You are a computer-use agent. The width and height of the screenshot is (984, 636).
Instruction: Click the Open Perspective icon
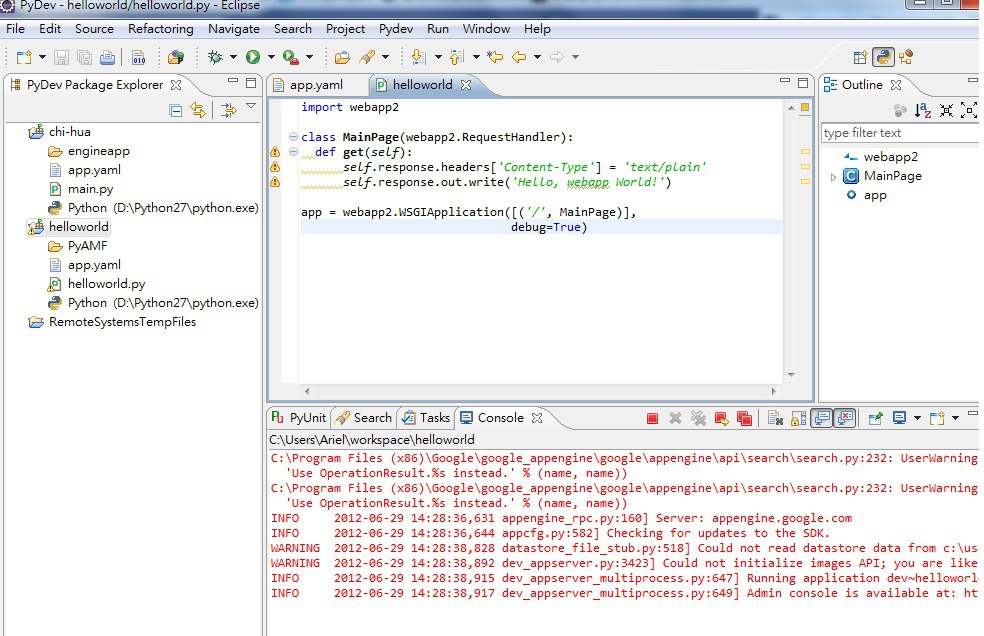point(859,57)
